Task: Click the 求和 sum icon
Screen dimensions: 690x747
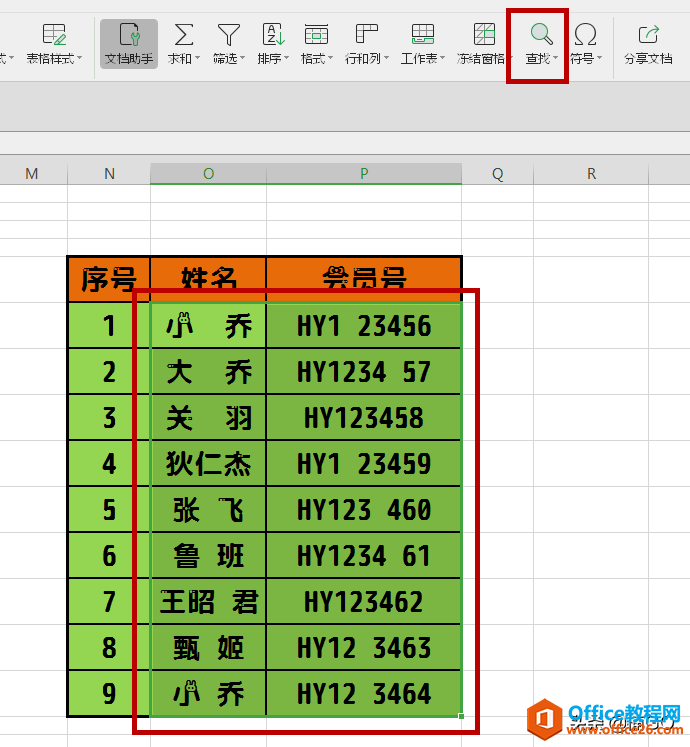Action: point(183,34)
